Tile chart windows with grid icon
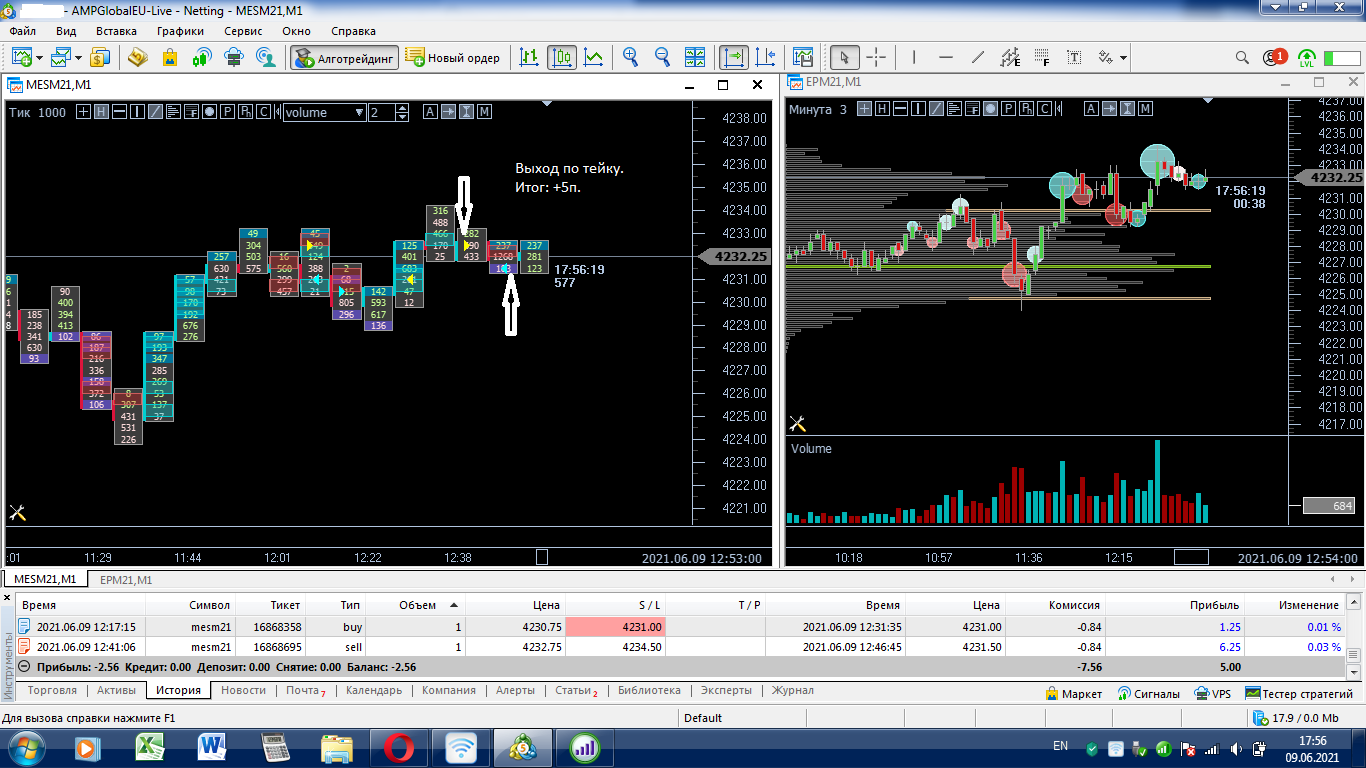 pyautogui.click(x=696, y=57)
